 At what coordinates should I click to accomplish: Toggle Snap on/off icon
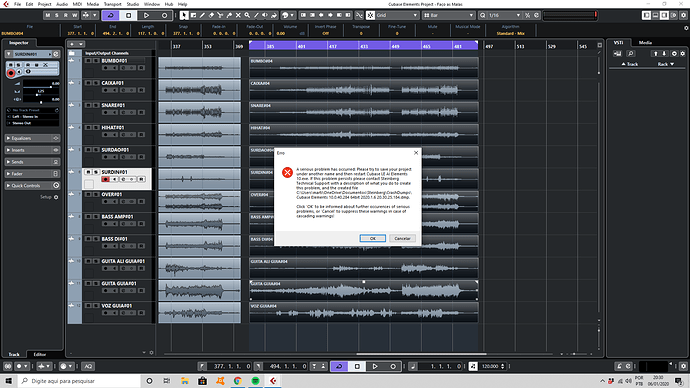371,15
